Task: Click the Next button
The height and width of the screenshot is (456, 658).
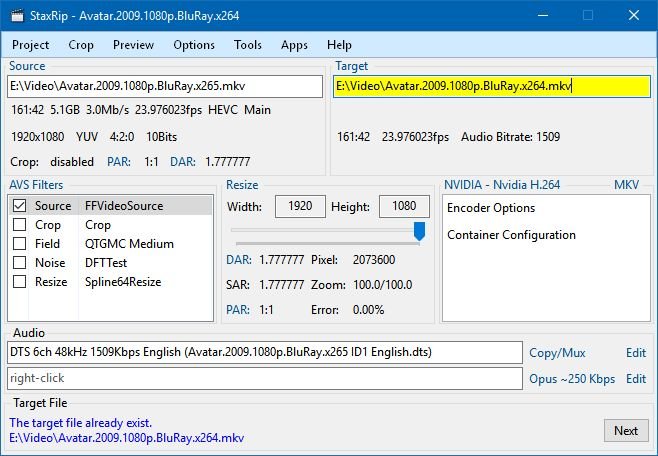Action: pyautogui.click(x=626, y=430)
